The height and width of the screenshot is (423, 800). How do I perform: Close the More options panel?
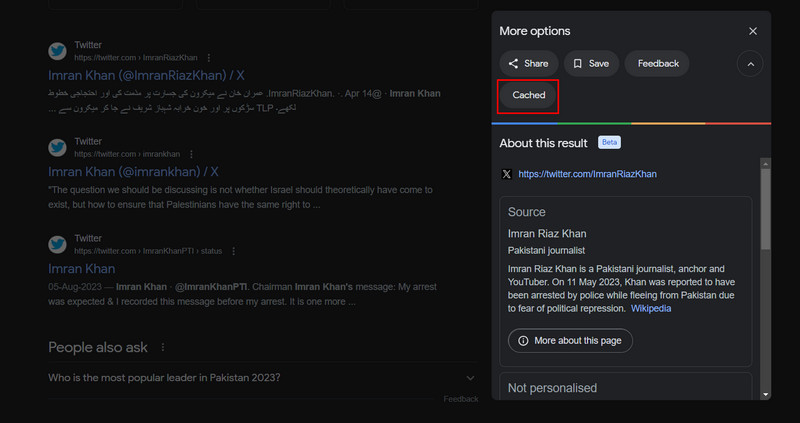tap(753, 31)
